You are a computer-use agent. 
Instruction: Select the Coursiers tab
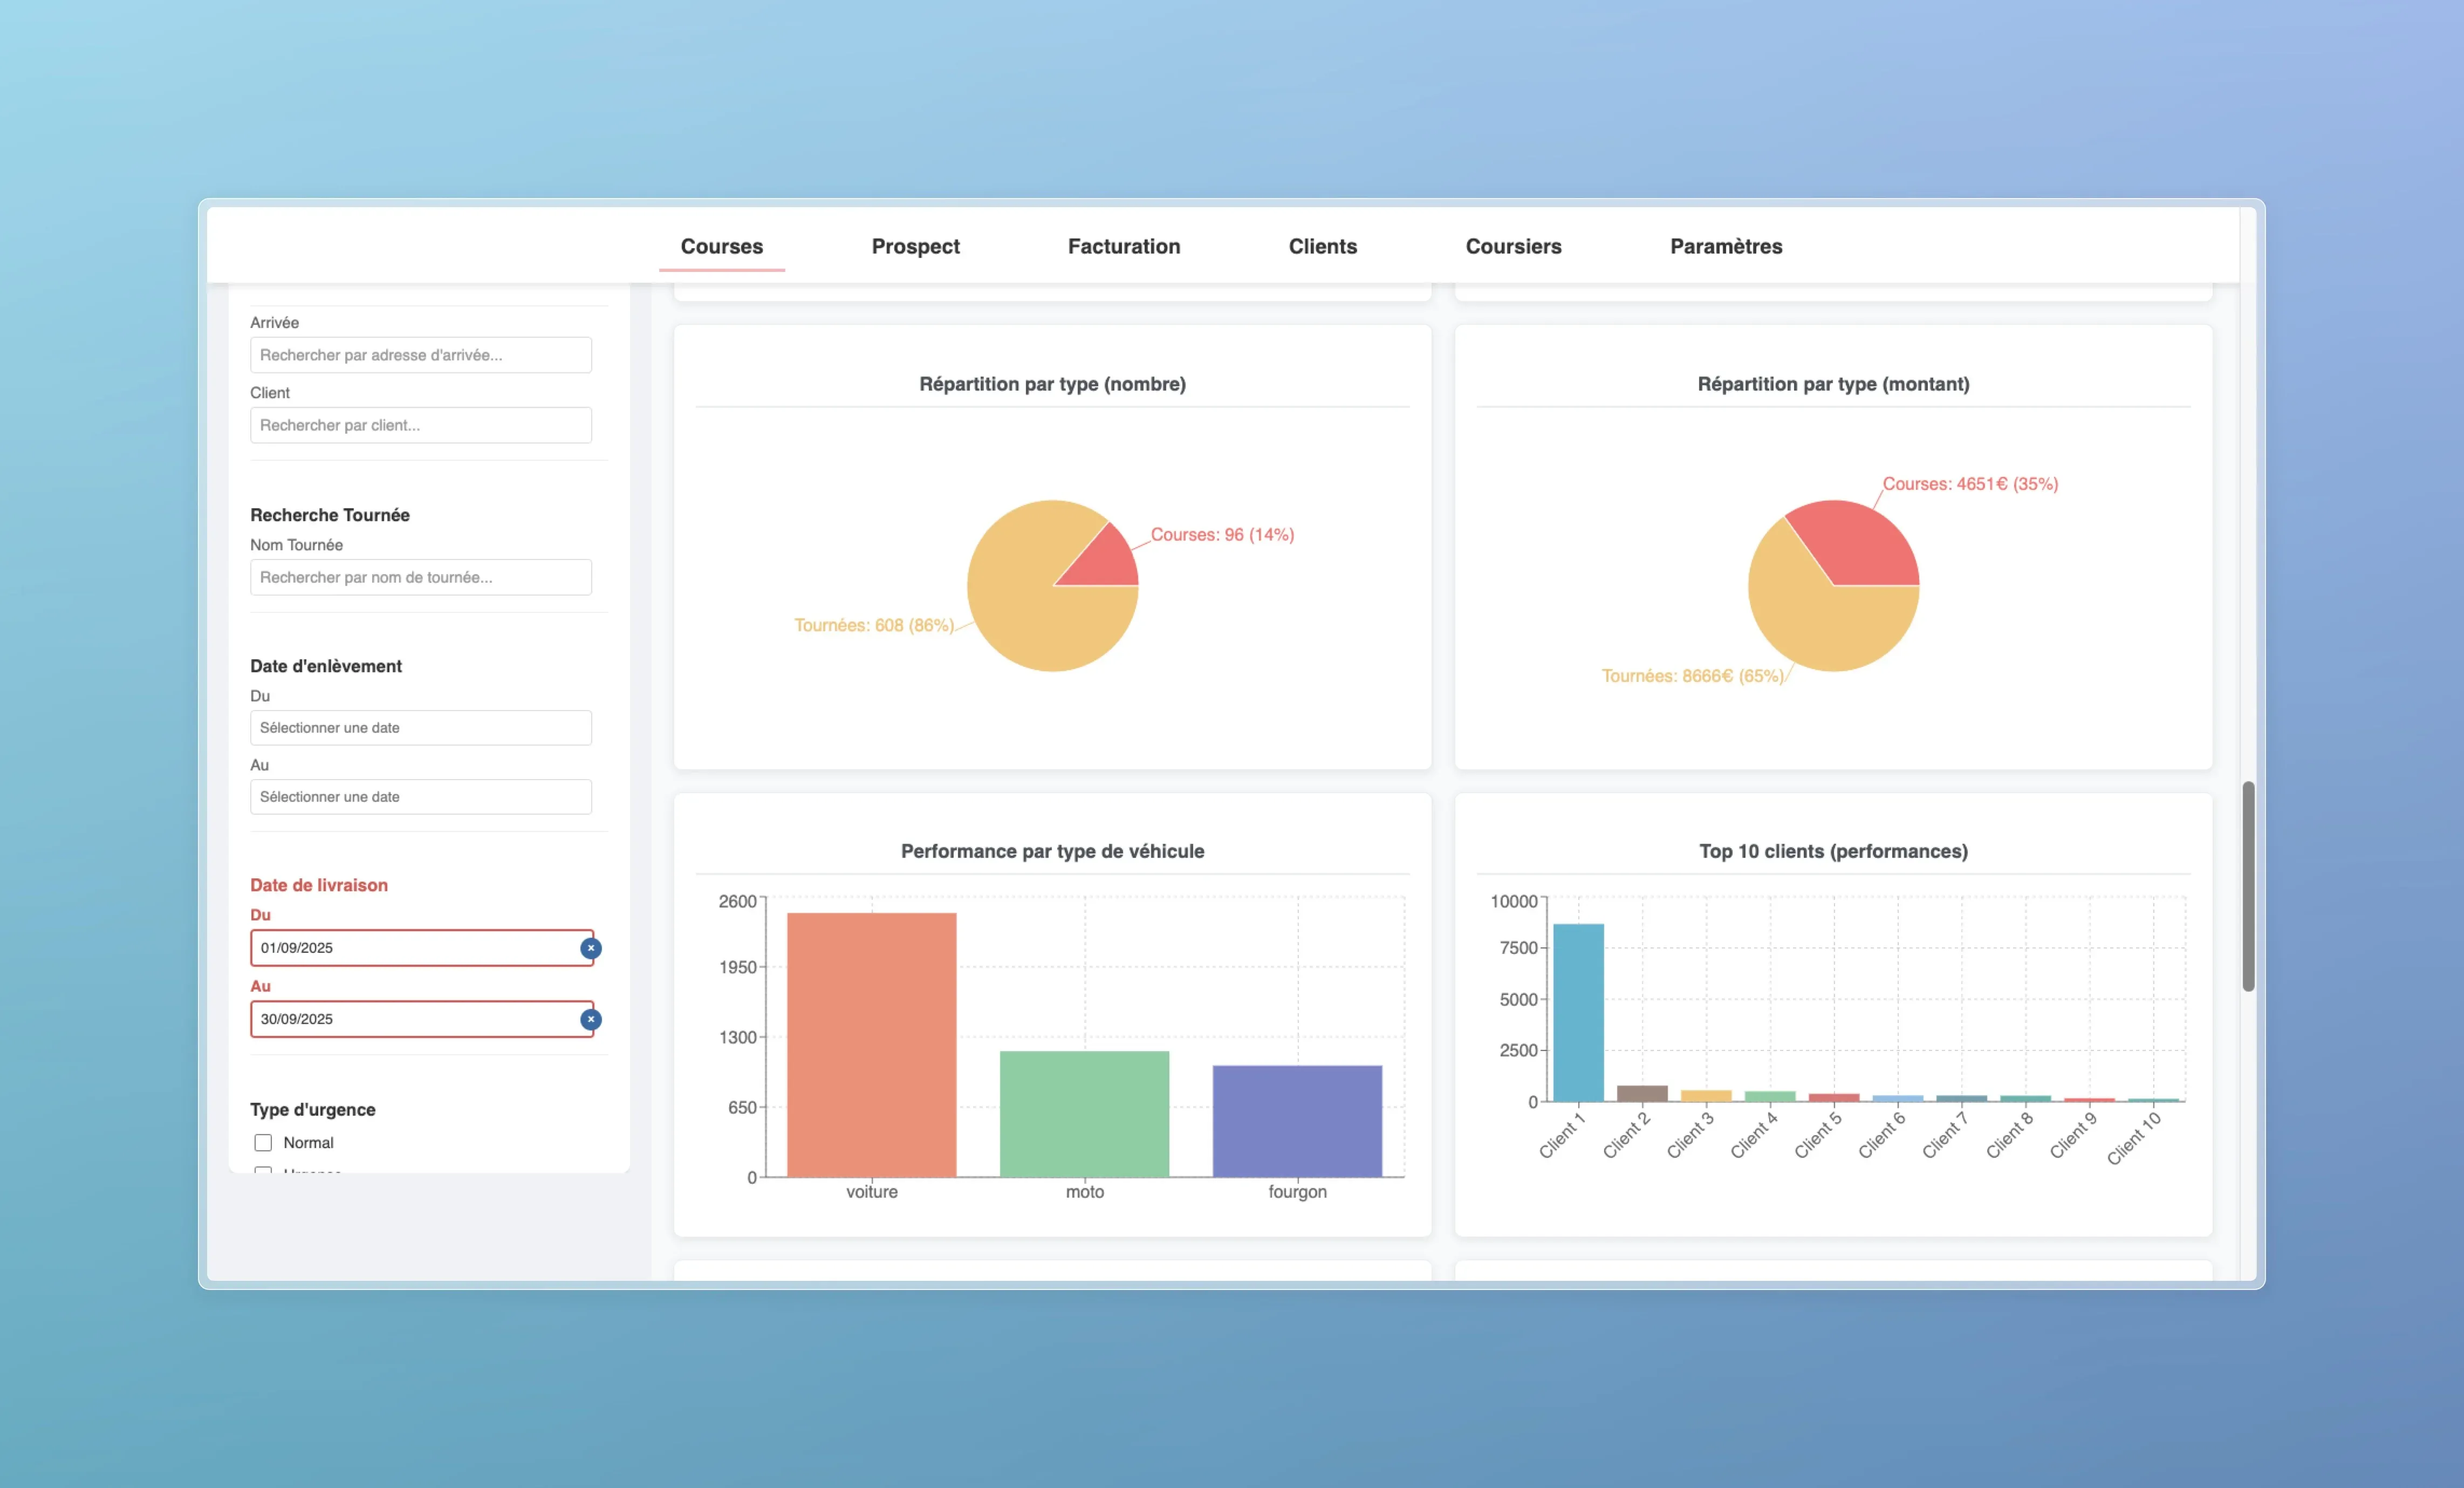(1513, 246)
